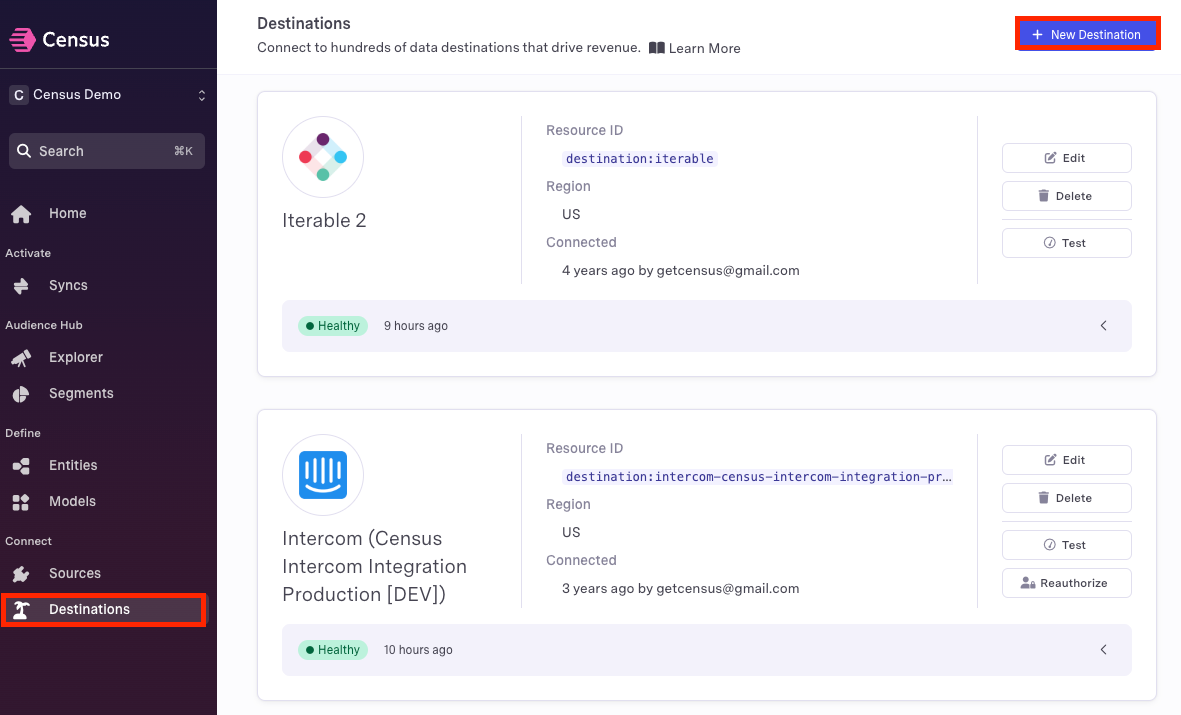Expand the Intercom health status chevron

click(x=1103, y=650)
